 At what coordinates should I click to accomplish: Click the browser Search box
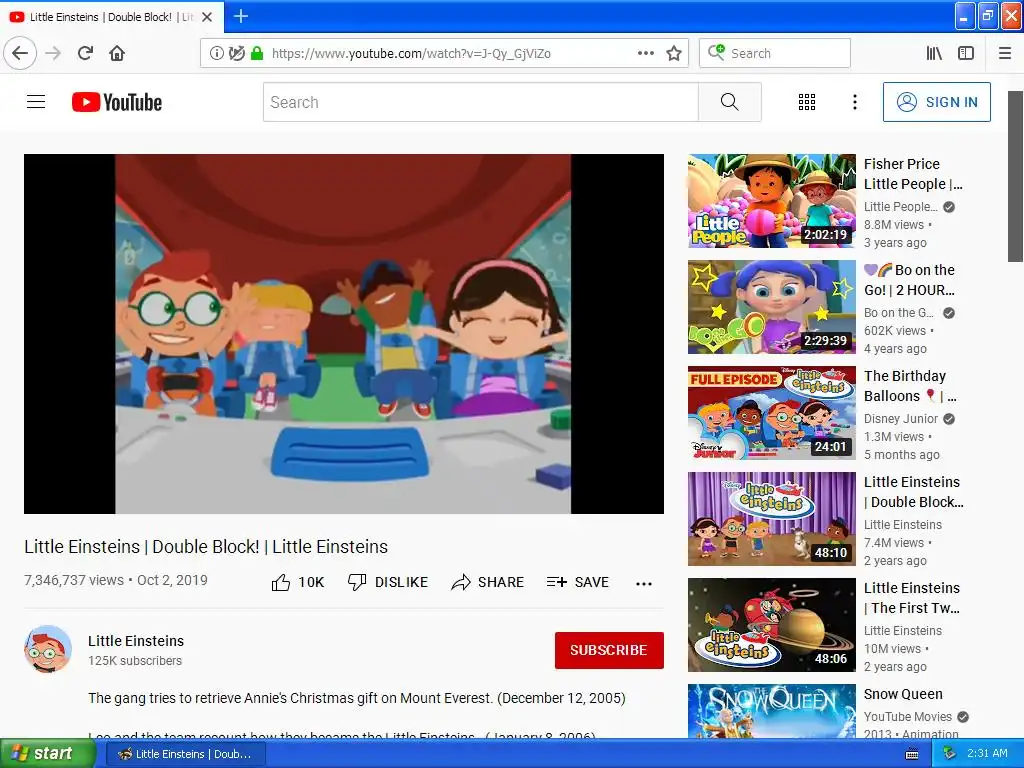pyautogui.click(x=775, y=54)
